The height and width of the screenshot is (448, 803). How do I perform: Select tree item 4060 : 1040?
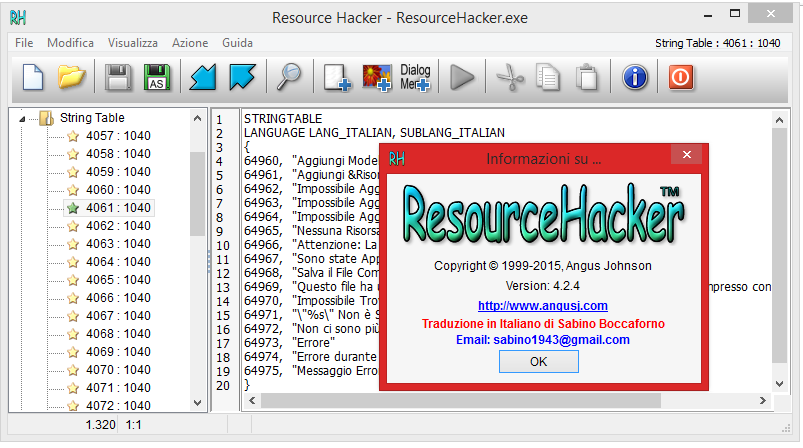click(x=118, y=190)
